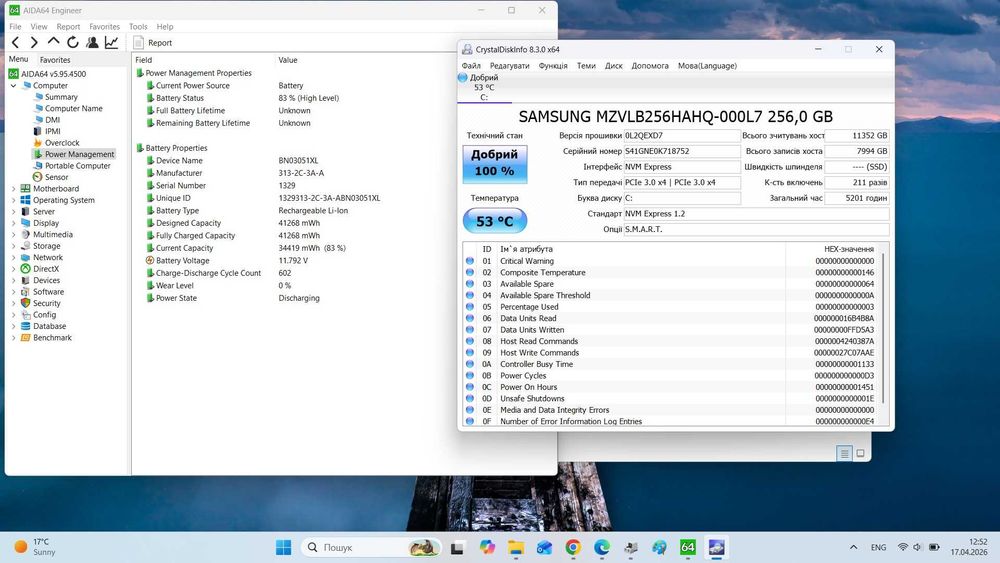Expand the Server tree node

pos(13,212)
